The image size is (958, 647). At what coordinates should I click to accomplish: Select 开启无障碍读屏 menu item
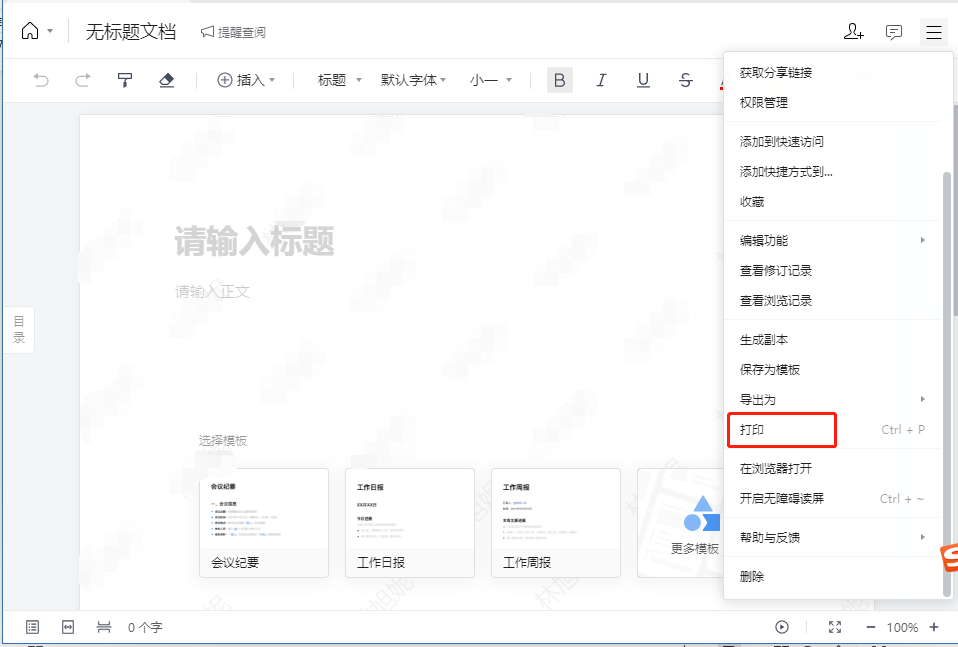tap(833, 499)
